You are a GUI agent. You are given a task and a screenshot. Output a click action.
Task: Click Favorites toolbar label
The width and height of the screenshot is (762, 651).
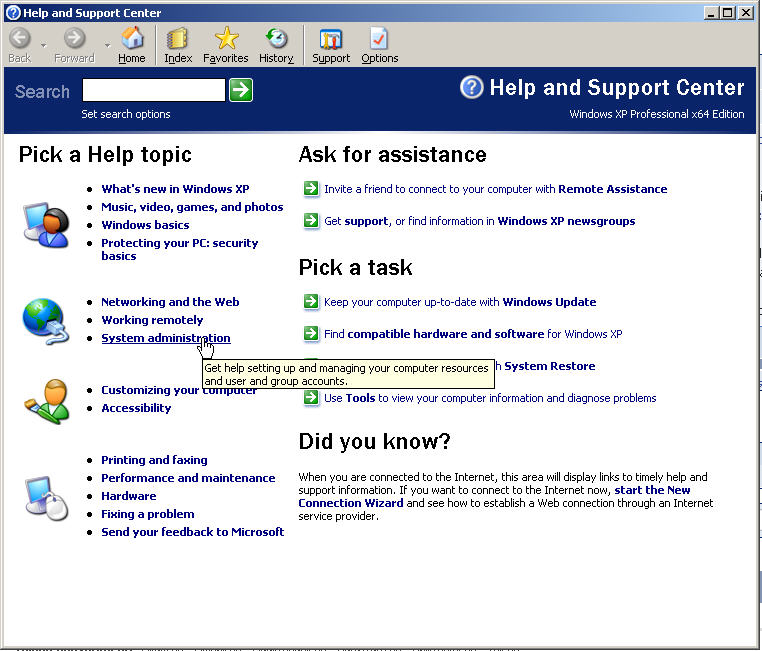point(225,58)
